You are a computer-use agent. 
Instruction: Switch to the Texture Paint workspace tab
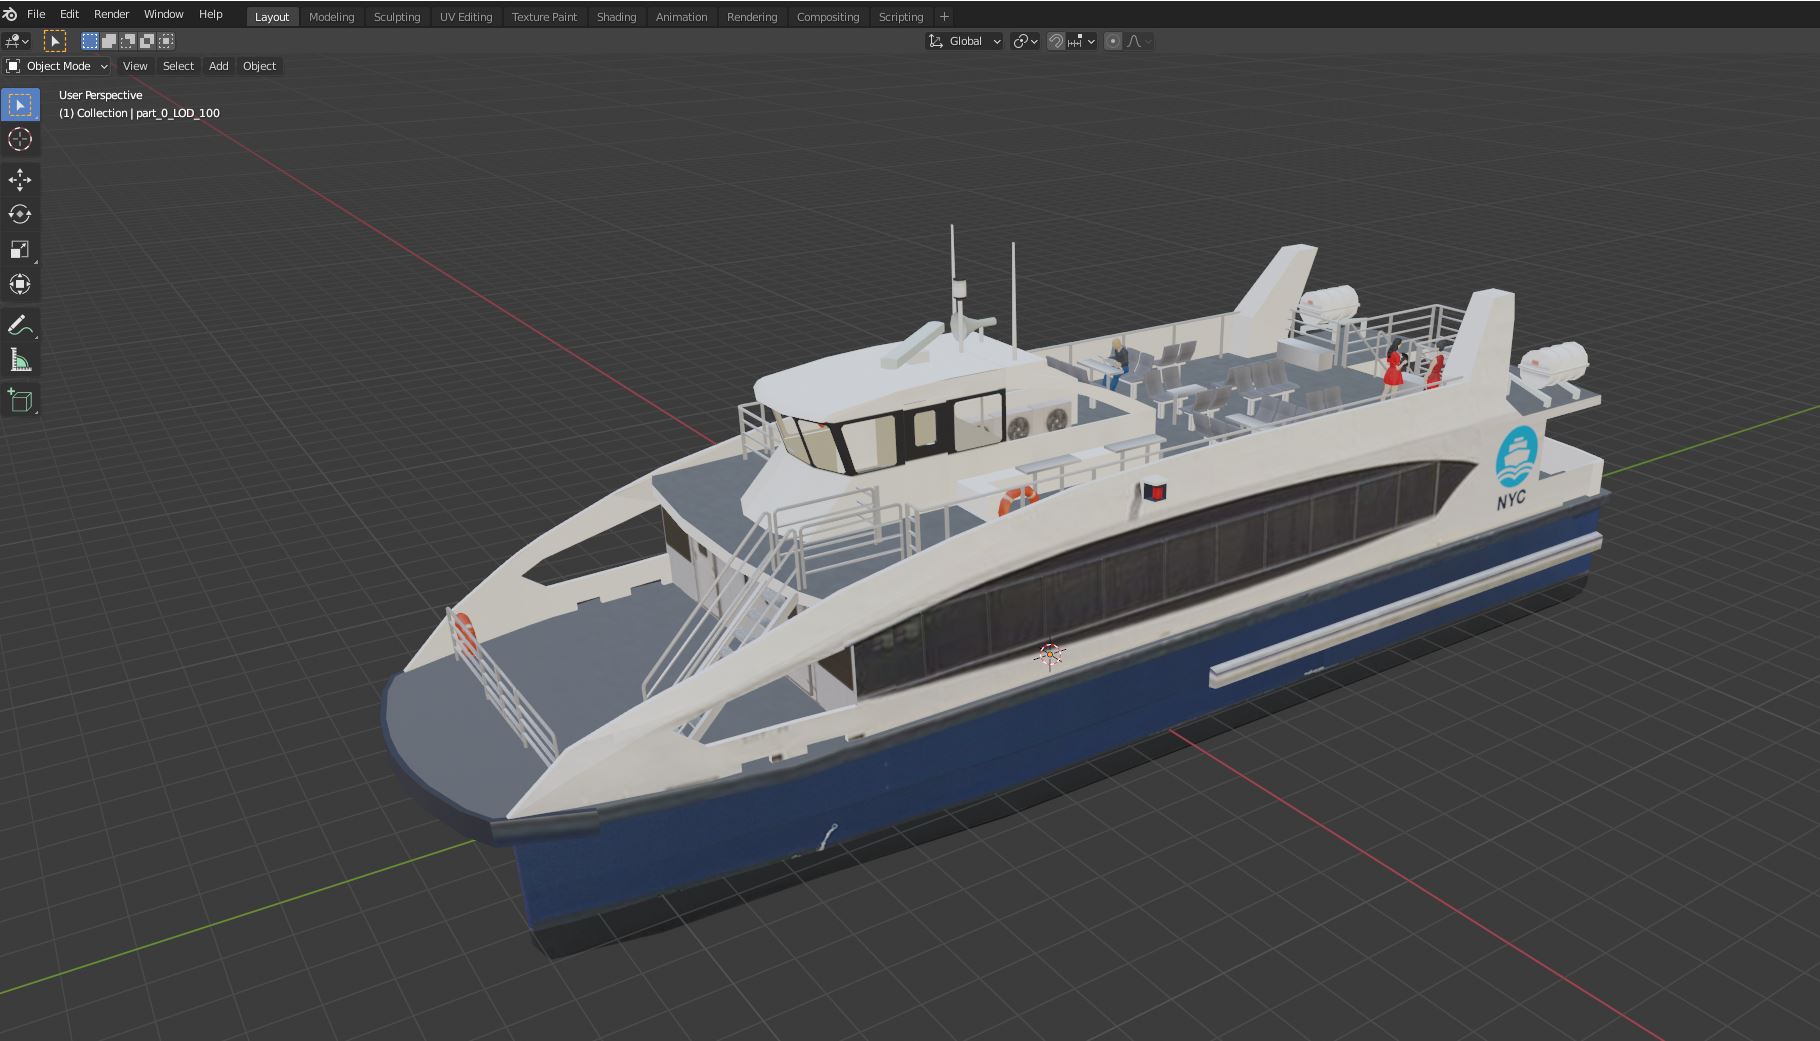(544, 17)
